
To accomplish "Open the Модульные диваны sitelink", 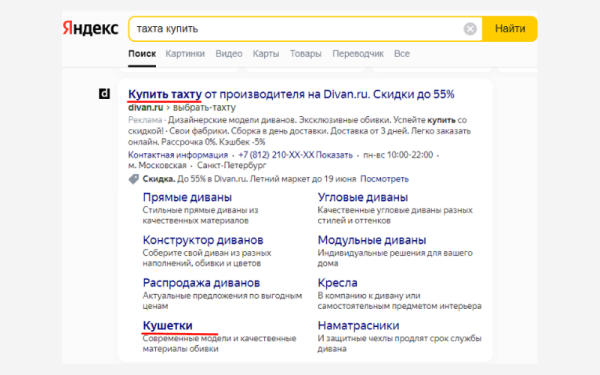I will 372,240.
